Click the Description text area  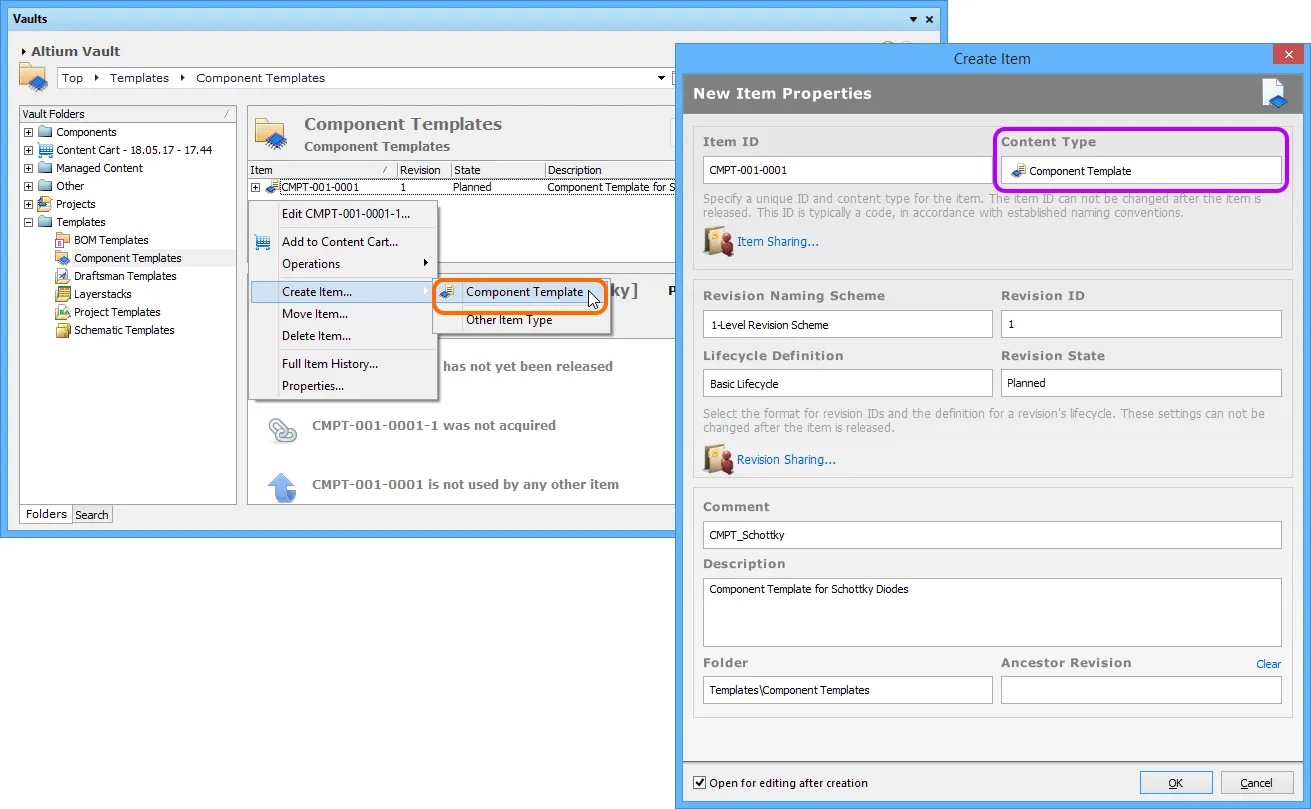click(992, 613)
